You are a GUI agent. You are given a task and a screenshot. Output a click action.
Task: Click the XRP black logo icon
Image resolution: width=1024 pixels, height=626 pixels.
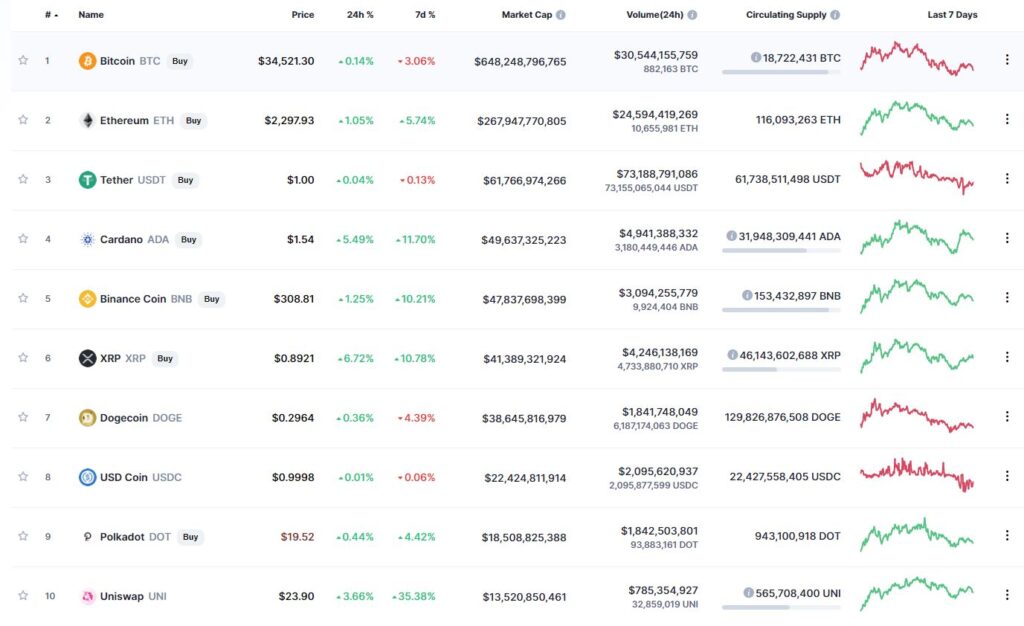coord(87,358)
